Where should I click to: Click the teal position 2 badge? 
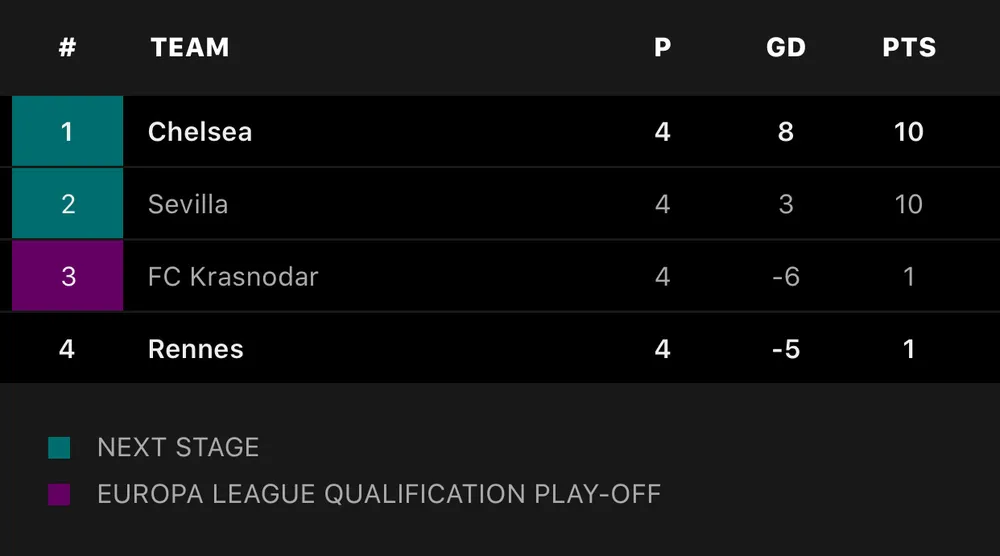[67, 204]
